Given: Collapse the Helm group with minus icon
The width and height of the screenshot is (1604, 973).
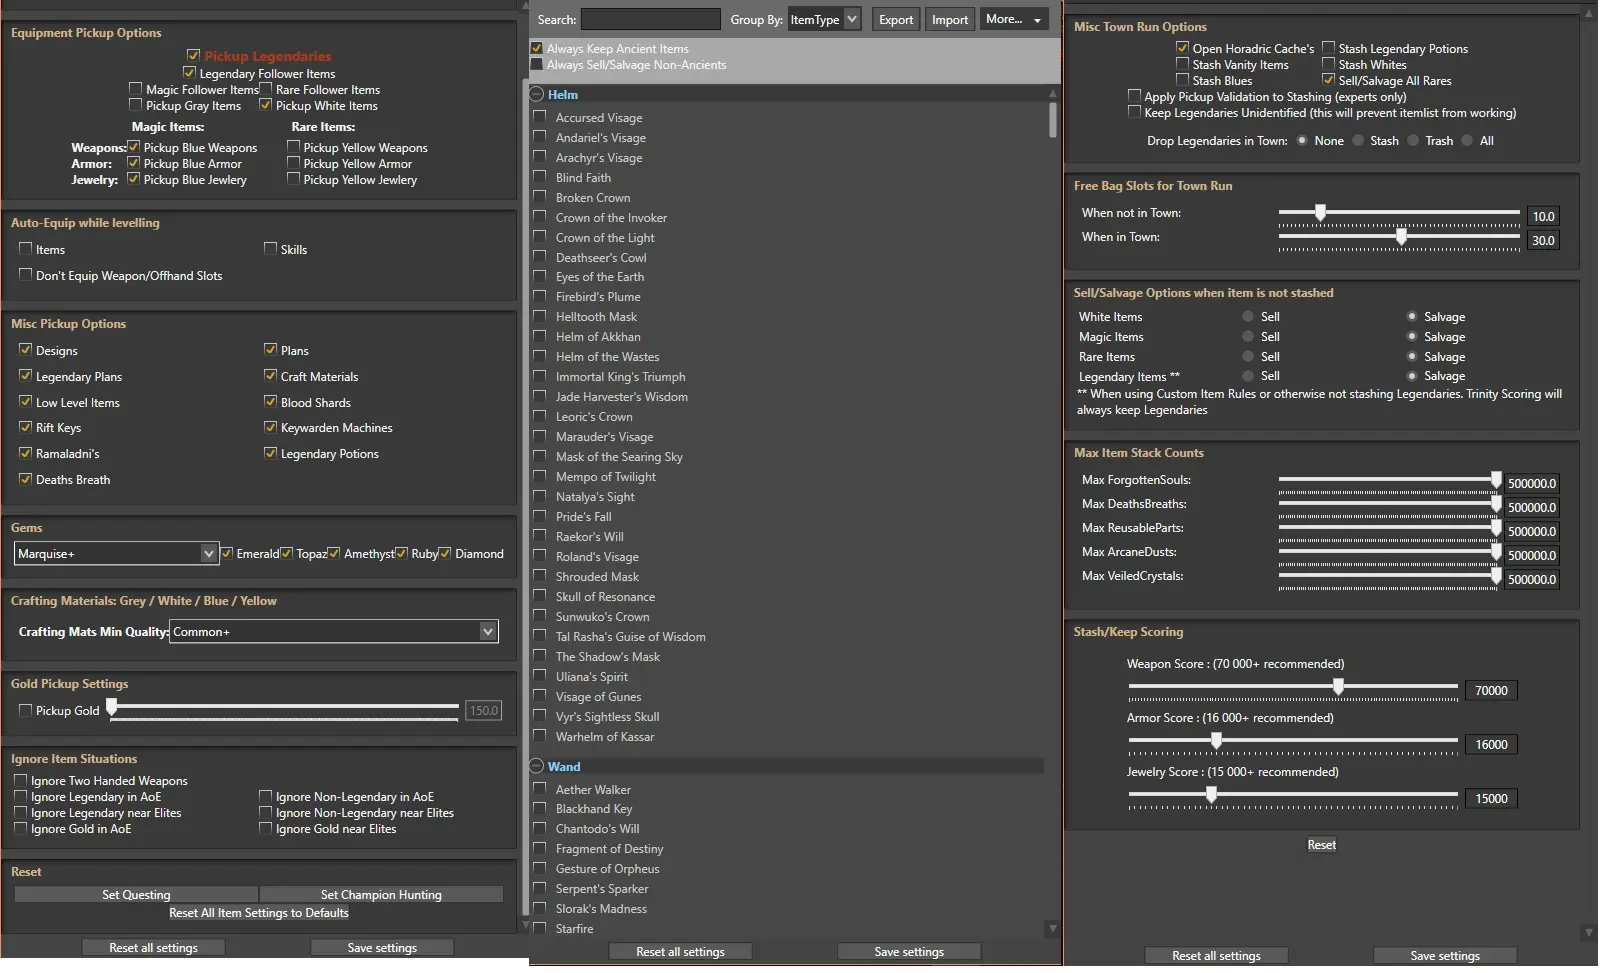Looking at the screenshot, I should pos(537,95).
